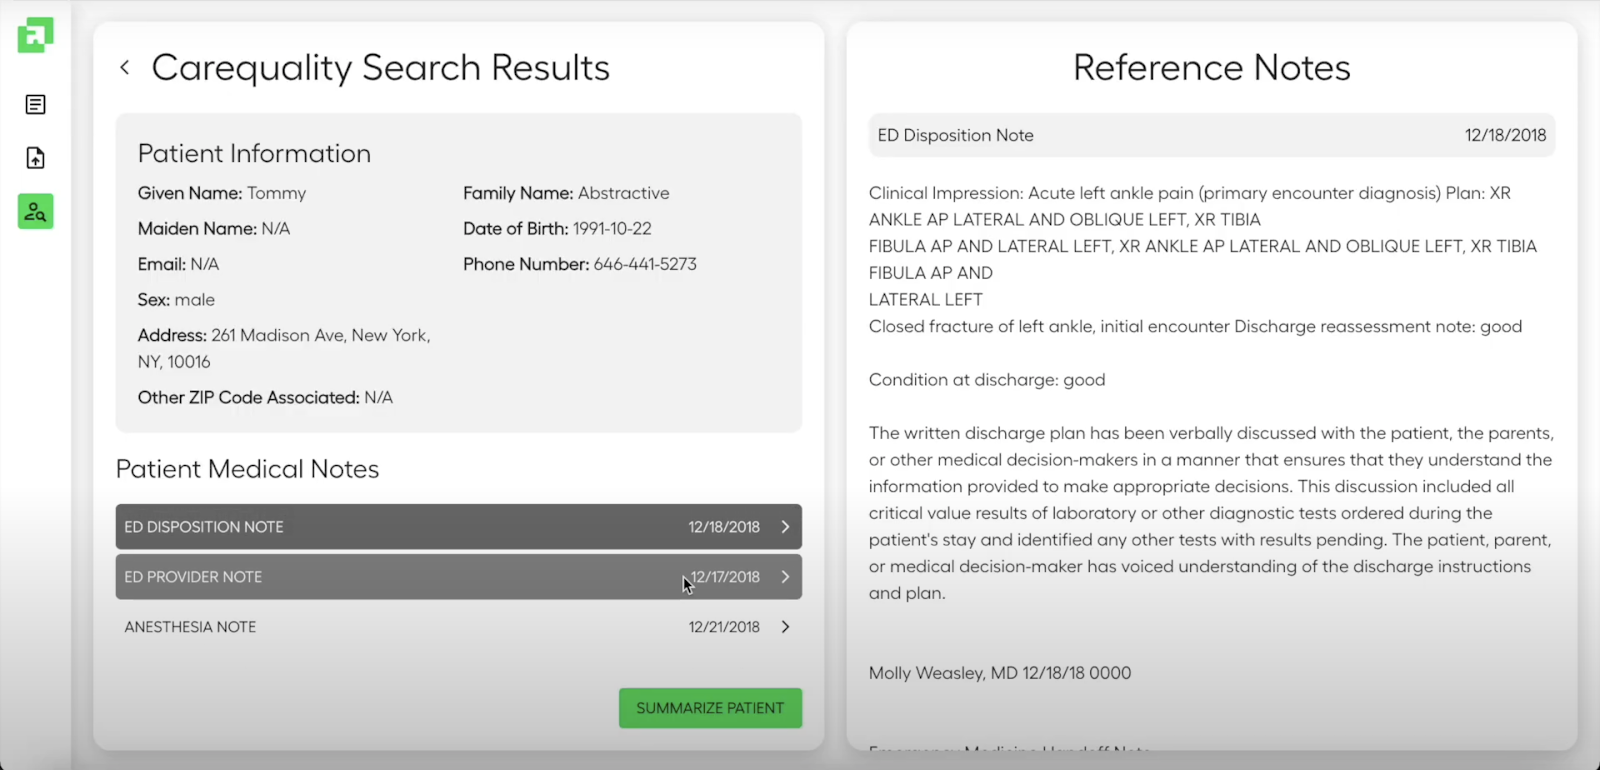Click the reference note date 12/18/2018

click(x=1505, y=135)
